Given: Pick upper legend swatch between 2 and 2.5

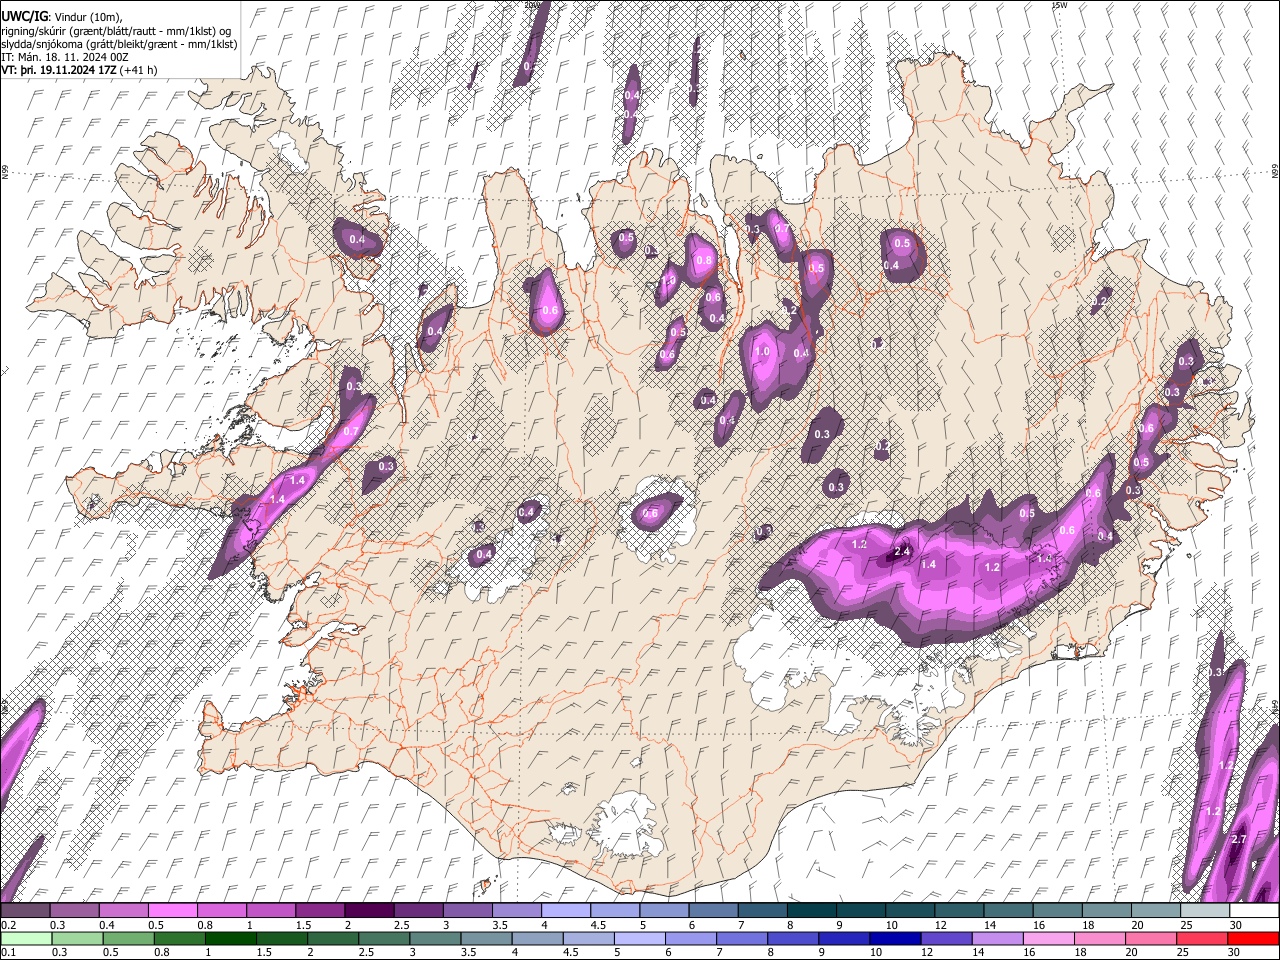Looking at the screenshot, I should (x=368, y=911).
